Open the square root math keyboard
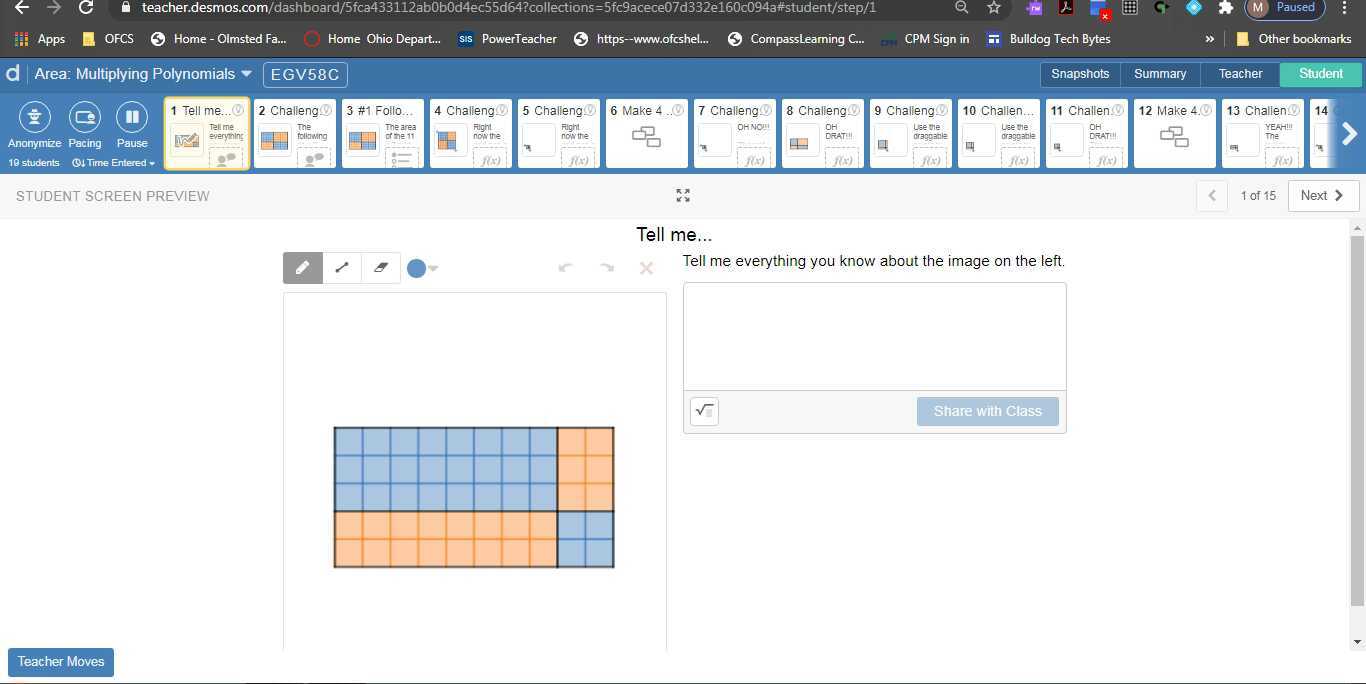The width and height of the screenshot is (1366, 684). [x=704, y=410]
